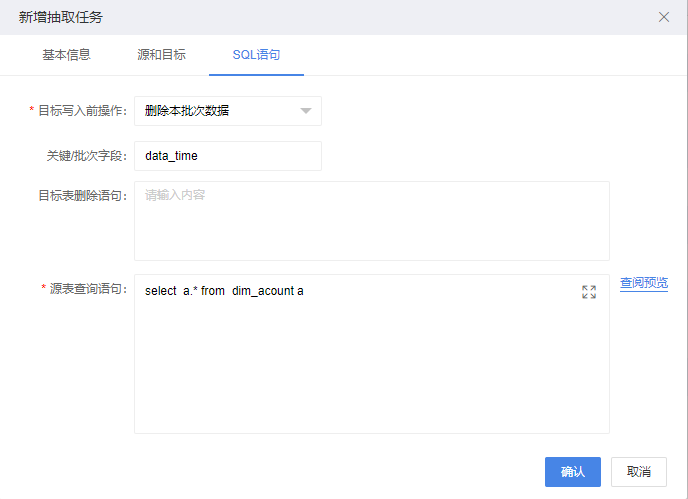Click the dropdown arrow beside 删除本批次数据
Screen dimensions: 688x499
point(306,111)
